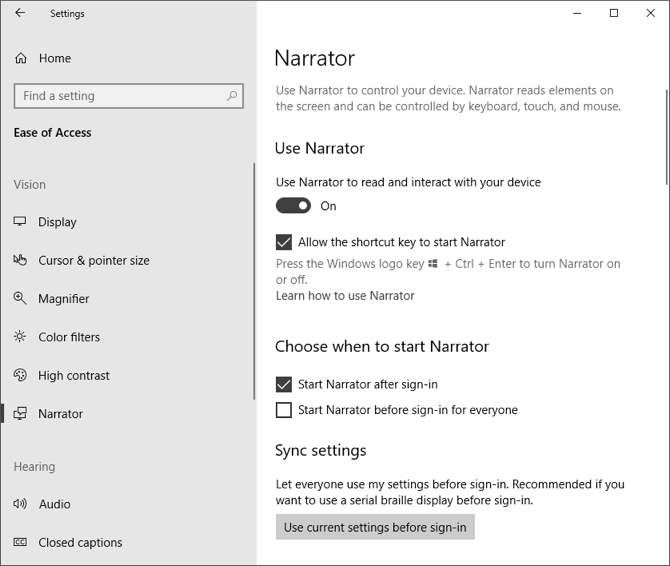Open Closed captions via CC icon
670x566 pixels.
pyautogui.click(x=20, y=543)
